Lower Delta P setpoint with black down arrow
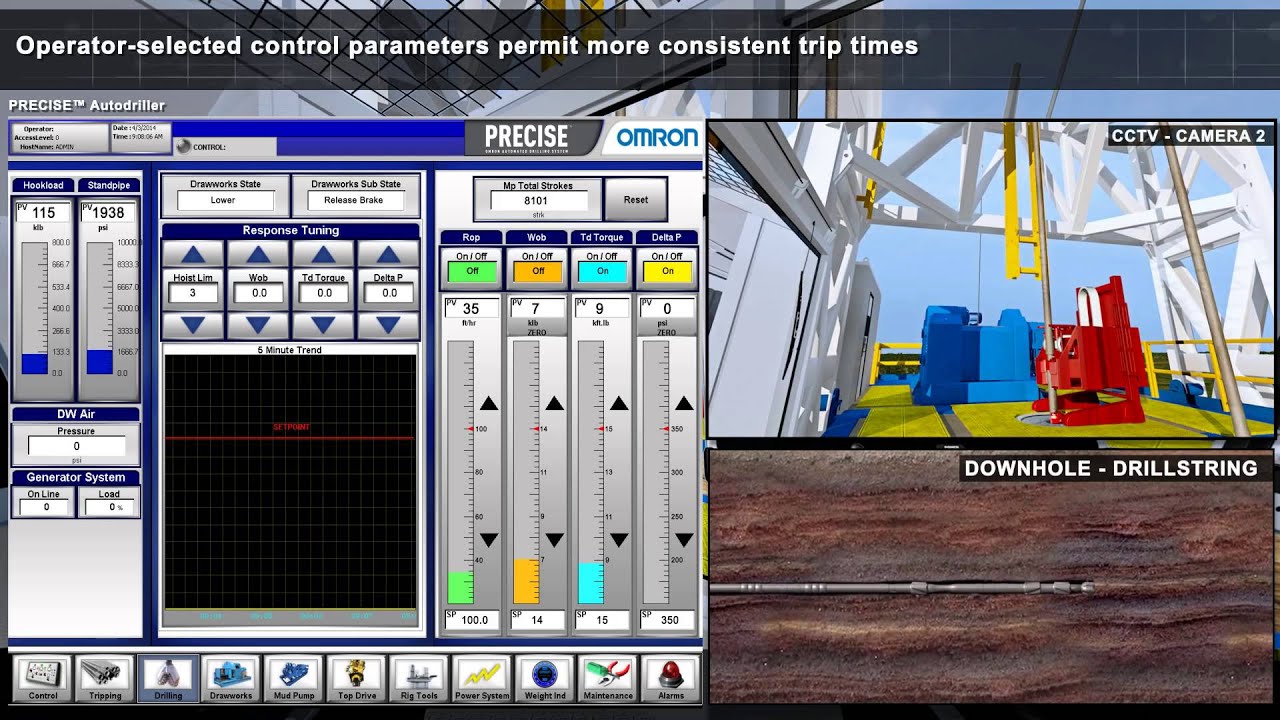 pos(684,540)
